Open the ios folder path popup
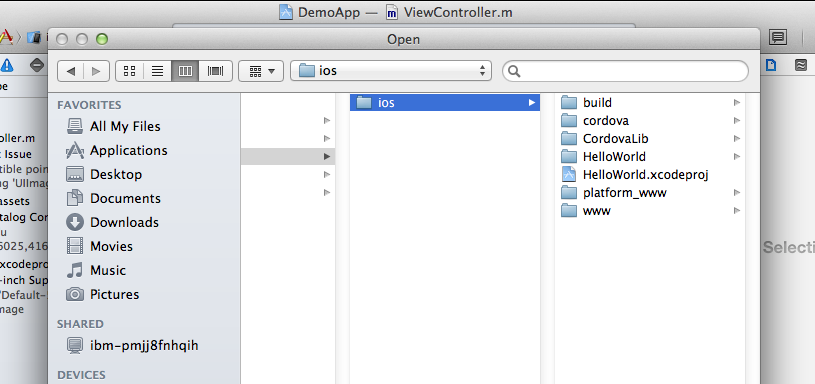The width and height of the screenshot is (815, 384). [391, 71]
